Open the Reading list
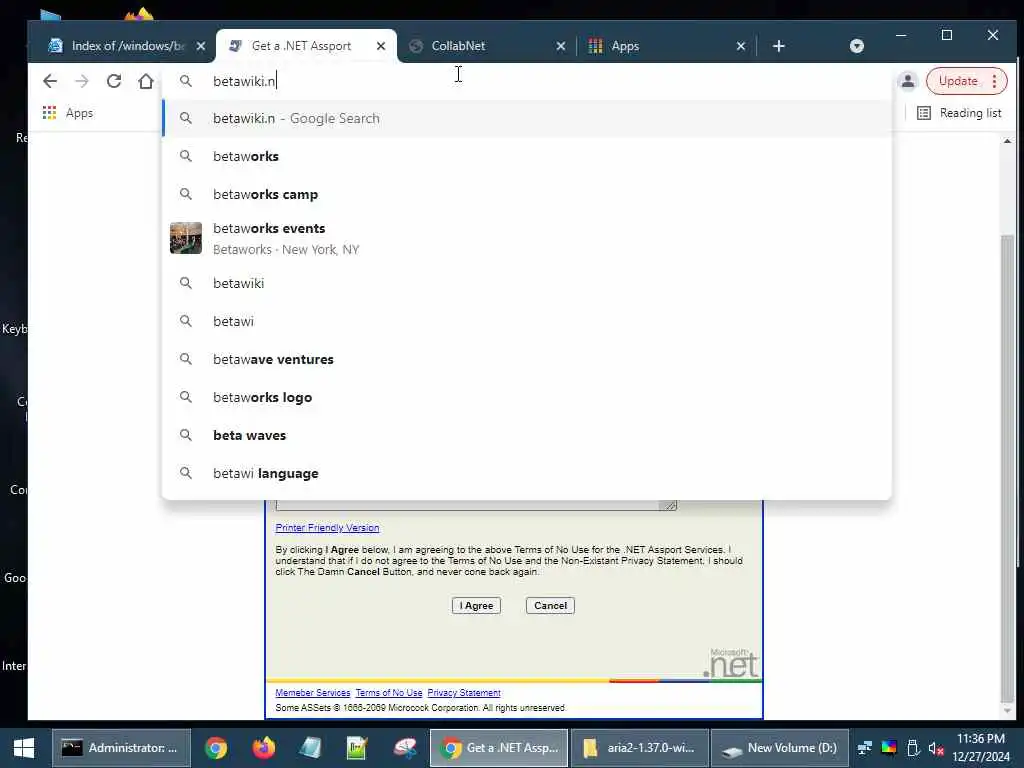The image size is (1024, 768). [959, 113]
